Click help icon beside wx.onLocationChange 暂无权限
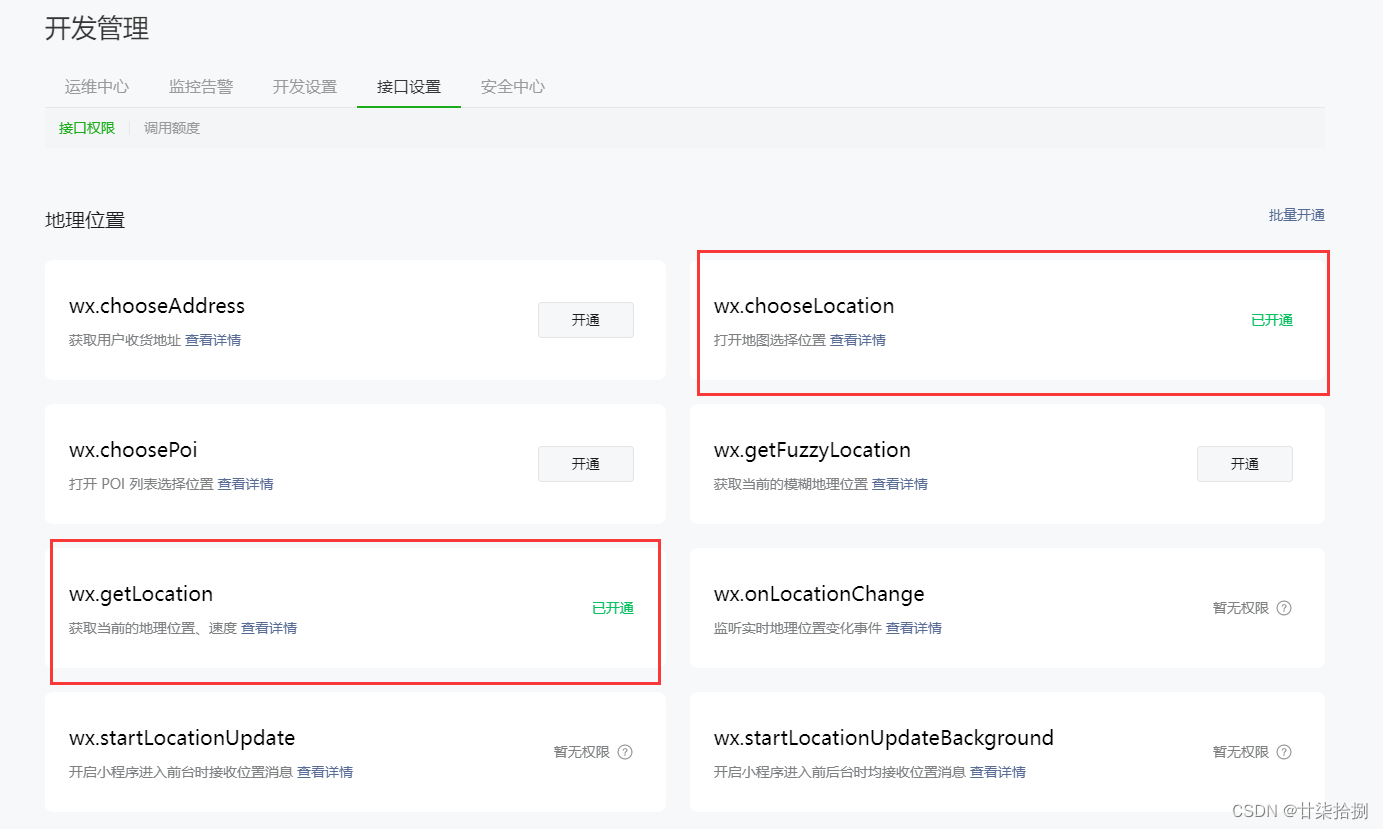Screen dimensions: 1383x829 1284,608
